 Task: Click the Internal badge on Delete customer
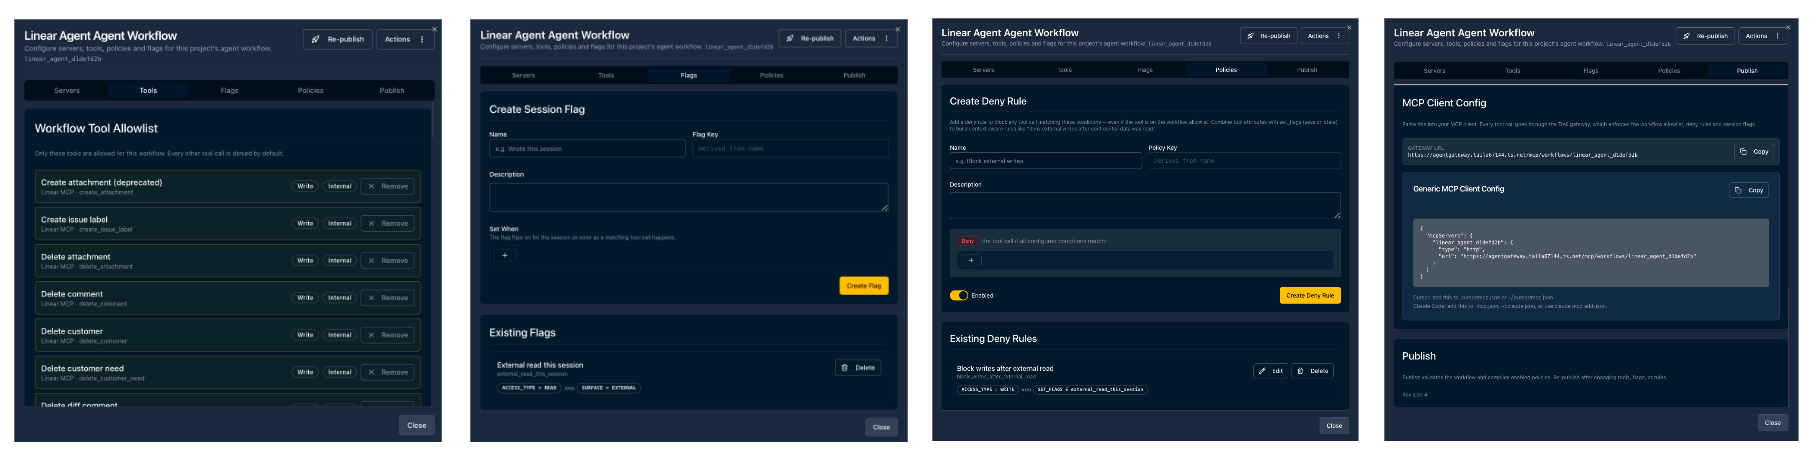coord(340,335)
